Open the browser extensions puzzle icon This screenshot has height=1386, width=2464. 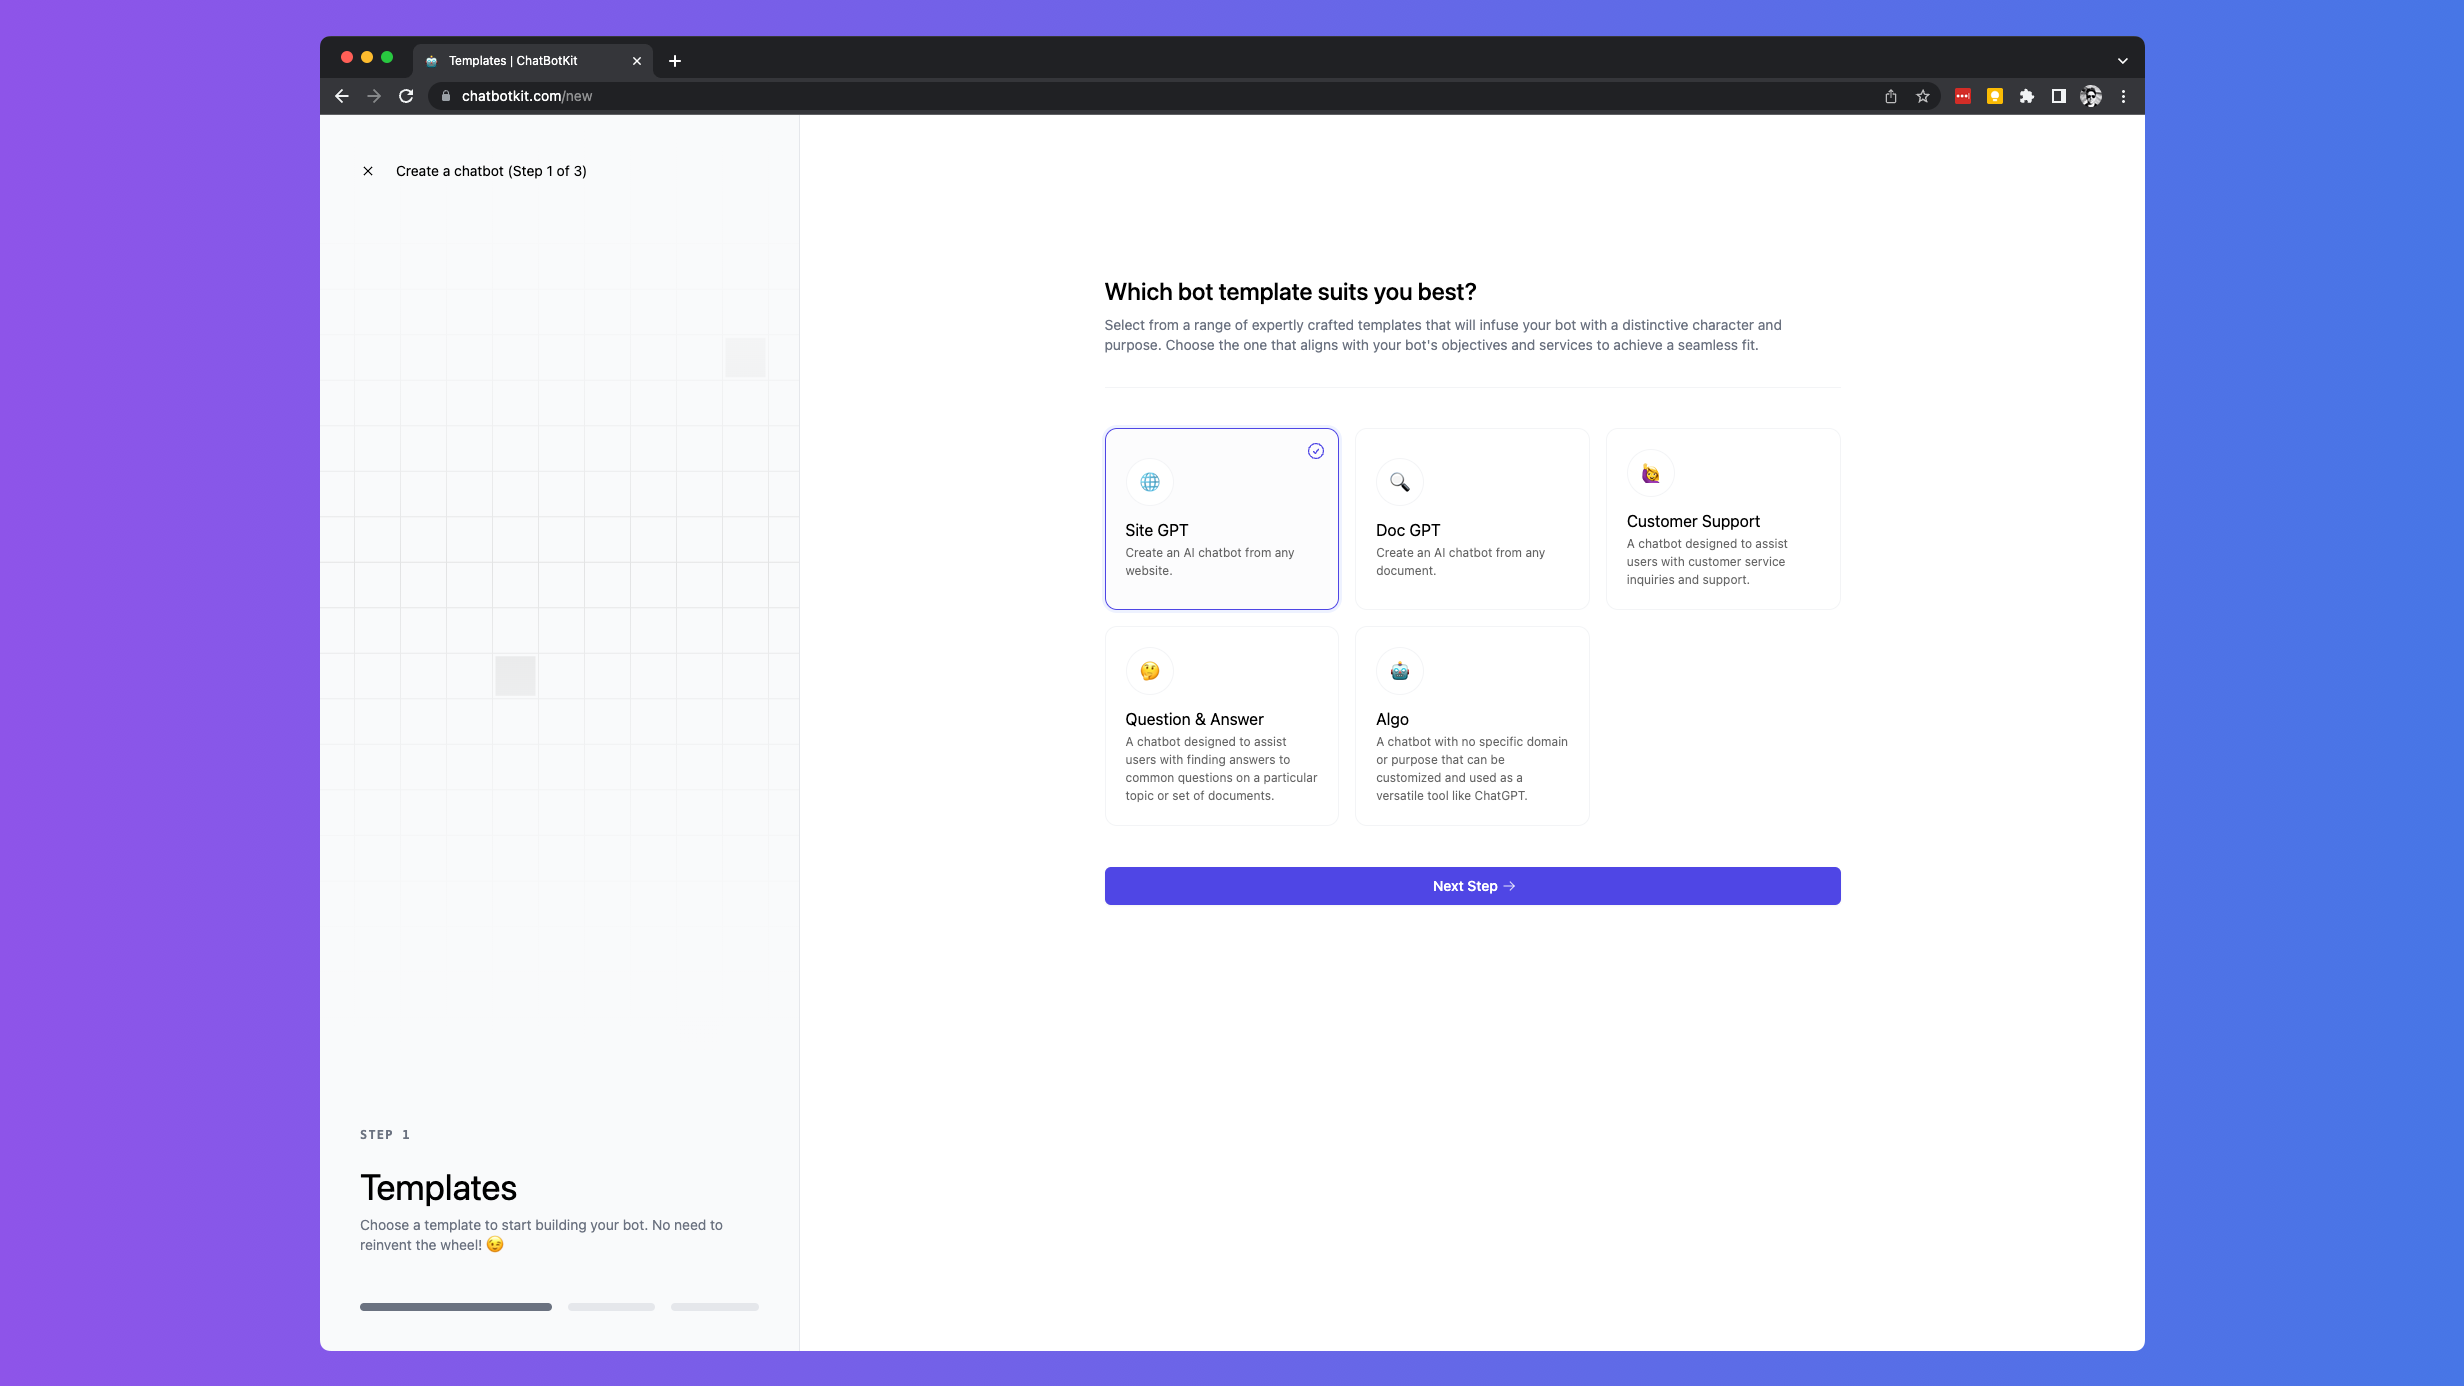tap(2026, 96)
